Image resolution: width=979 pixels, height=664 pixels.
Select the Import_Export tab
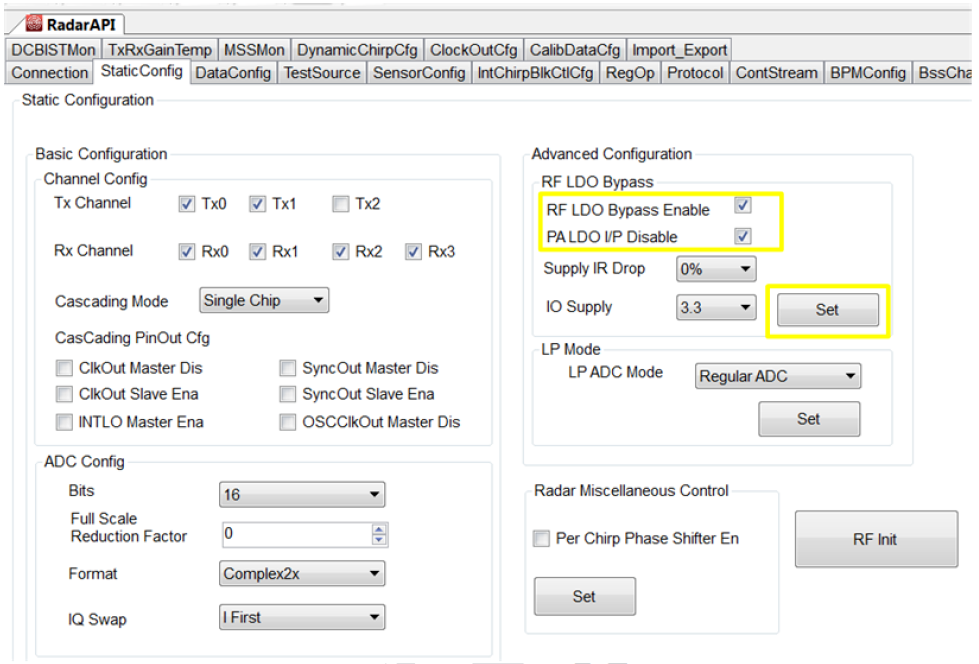click(x=679, y=50)
